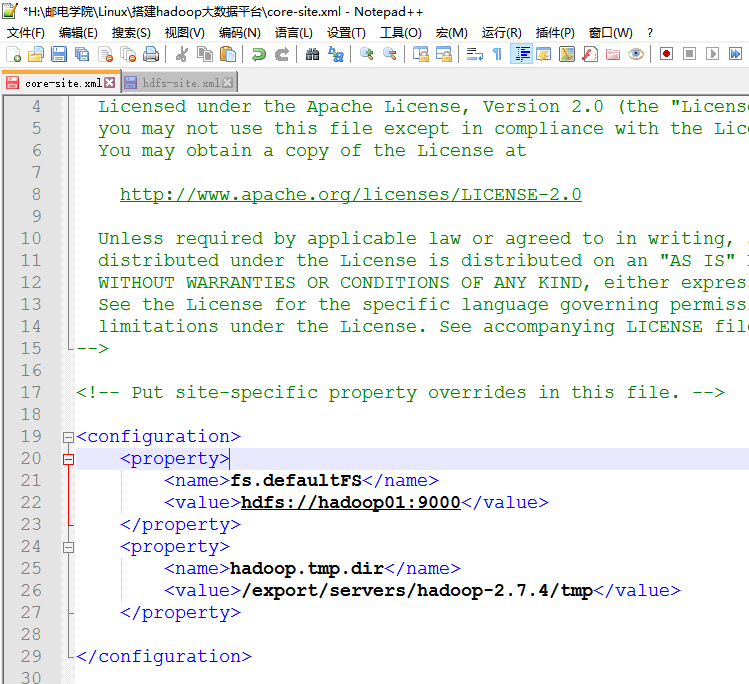Screen dimensions: 749x684
Task: Start macro recording with red dot
Action: click(x=666, y=54)
